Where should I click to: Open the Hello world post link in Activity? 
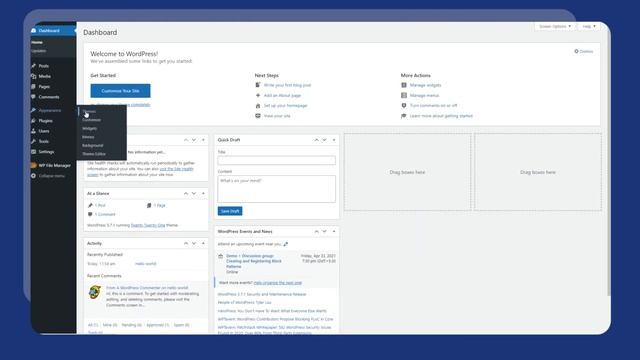pyautogui.click(x=146, y=264)
